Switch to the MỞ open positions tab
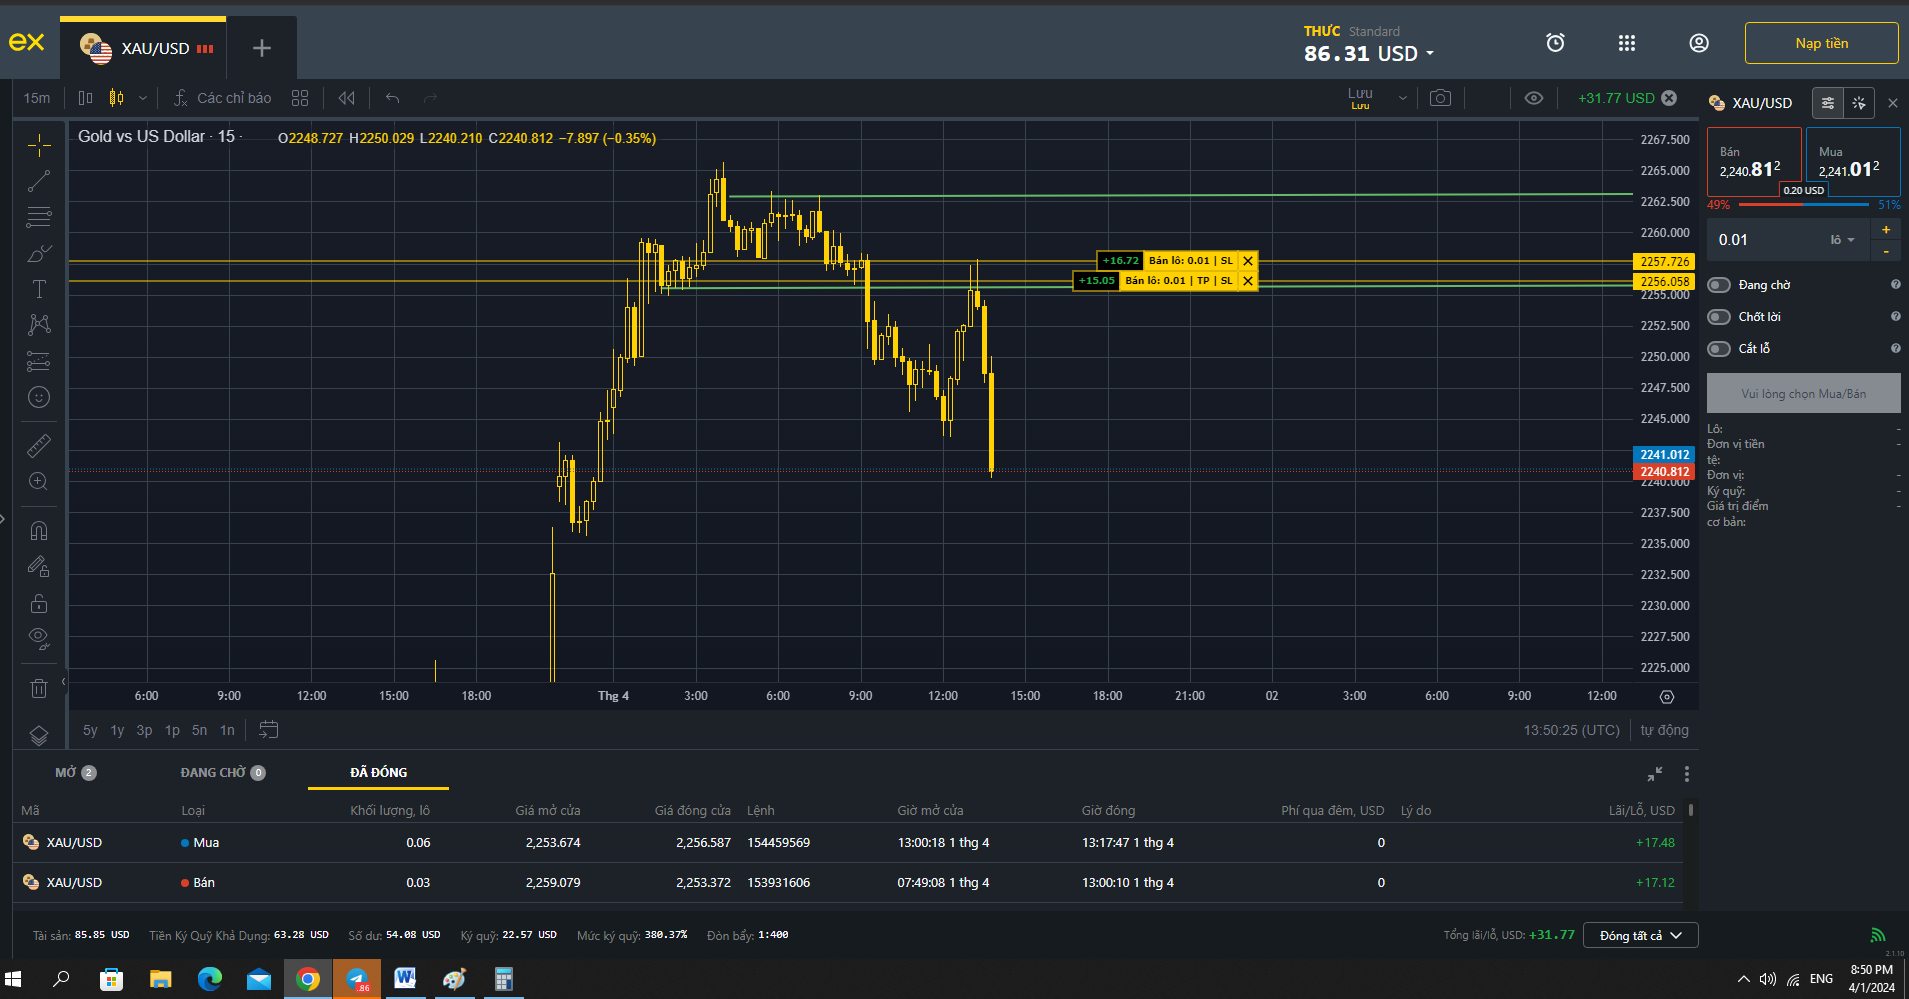The height and width of the screenshot is (999, 1909). pos(76,773)
